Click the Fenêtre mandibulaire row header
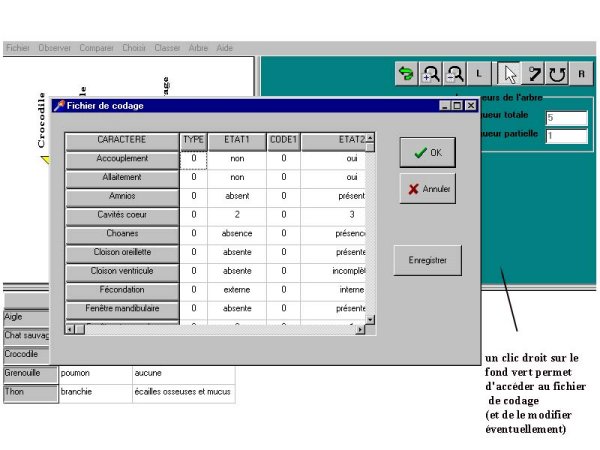Viewport: 600px width, 450px height. point(122,309)
